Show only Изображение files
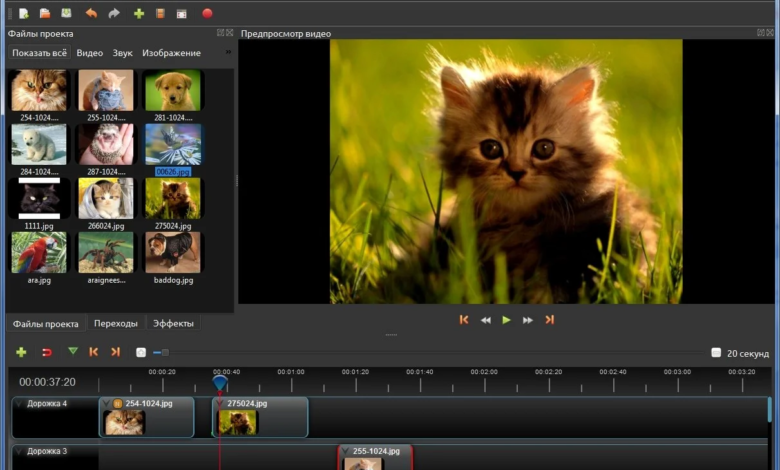The height and width of the screenshot is (470, 780). [171, 52]
